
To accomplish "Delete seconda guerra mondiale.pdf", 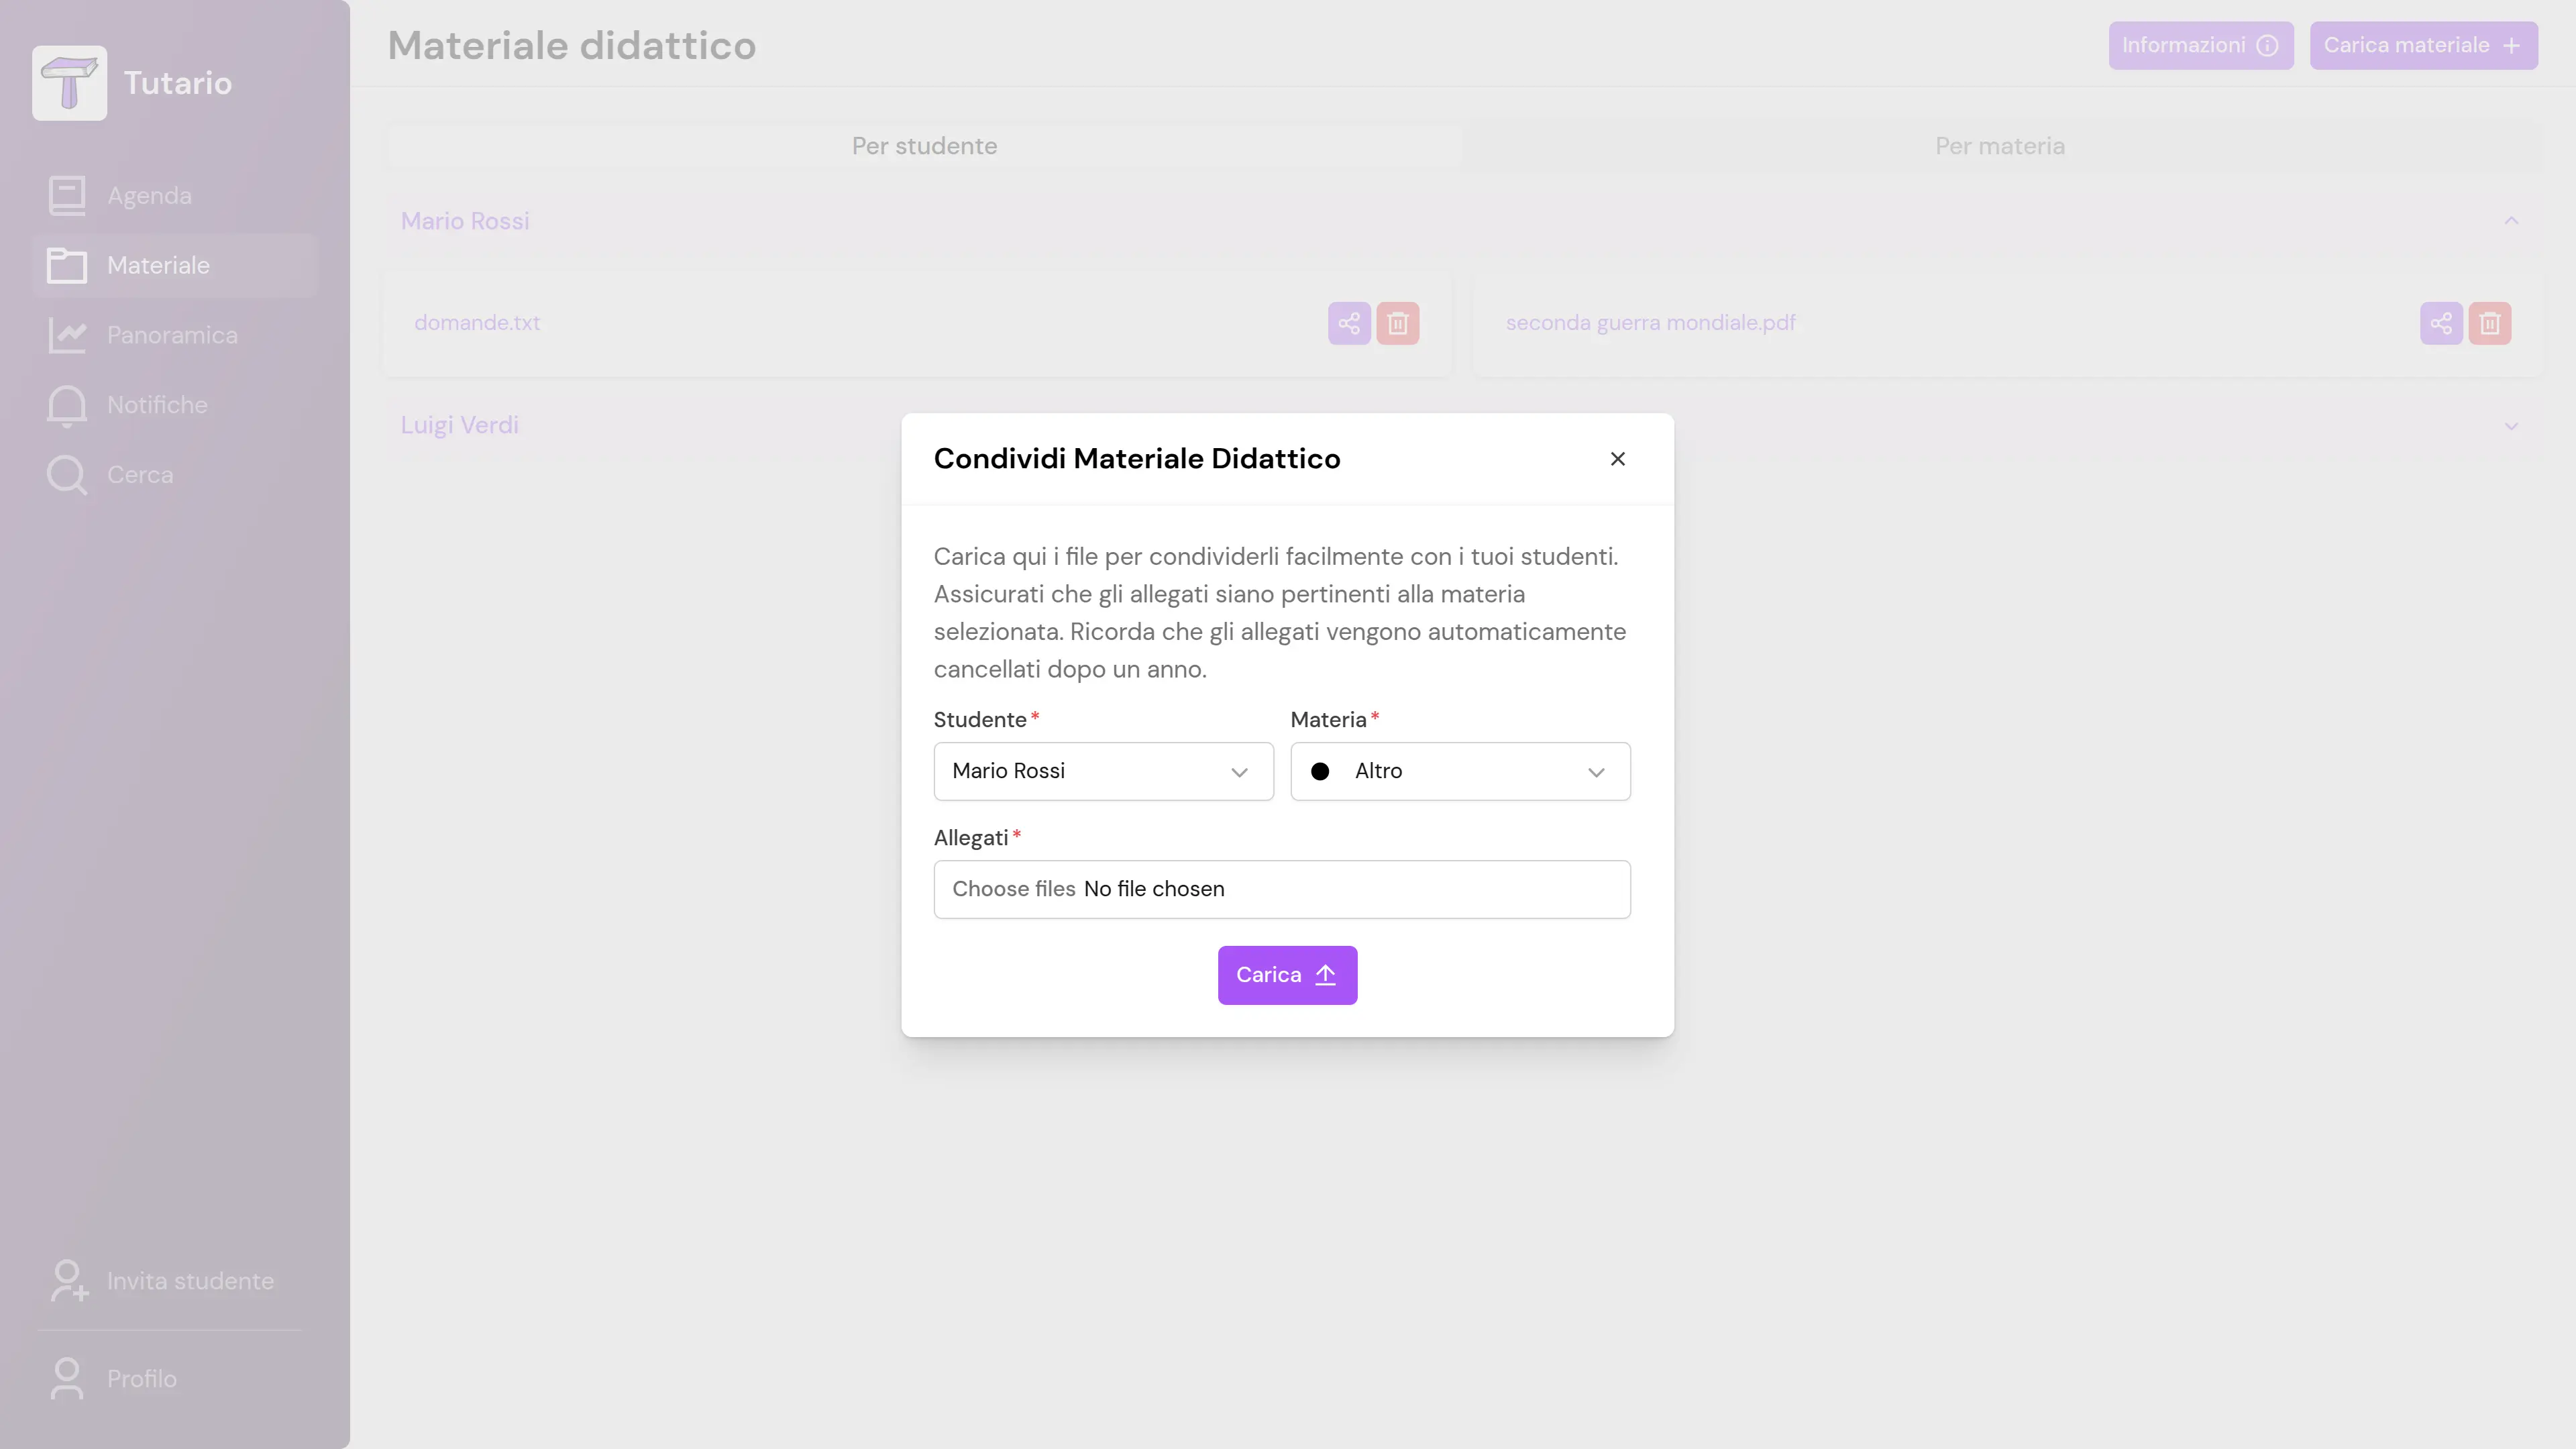I will tap(2489, 323).
